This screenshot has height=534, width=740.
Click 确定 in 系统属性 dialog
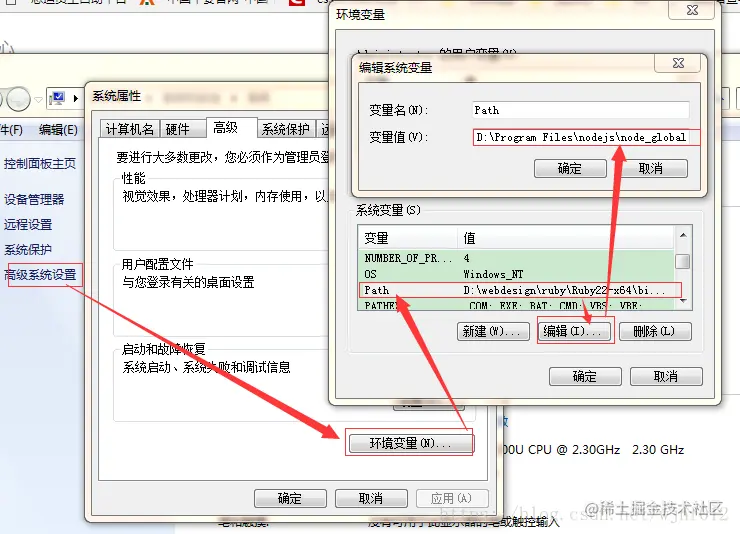point(290,498)
